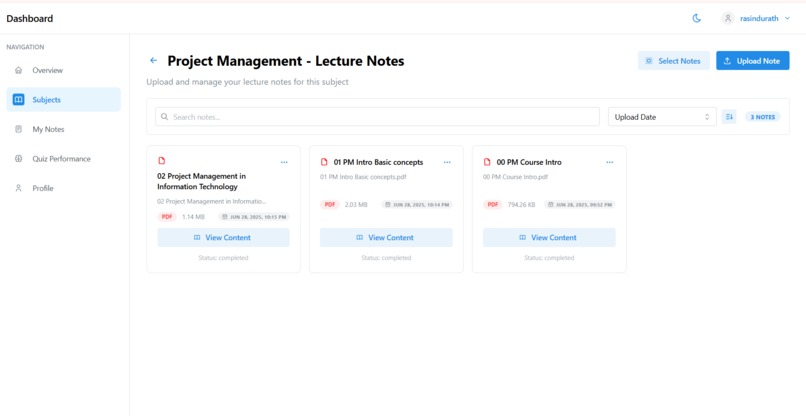Click the PDF badge on 1.14 MB note
Viewport: 806px width, 416px height.
click(167, 217)
